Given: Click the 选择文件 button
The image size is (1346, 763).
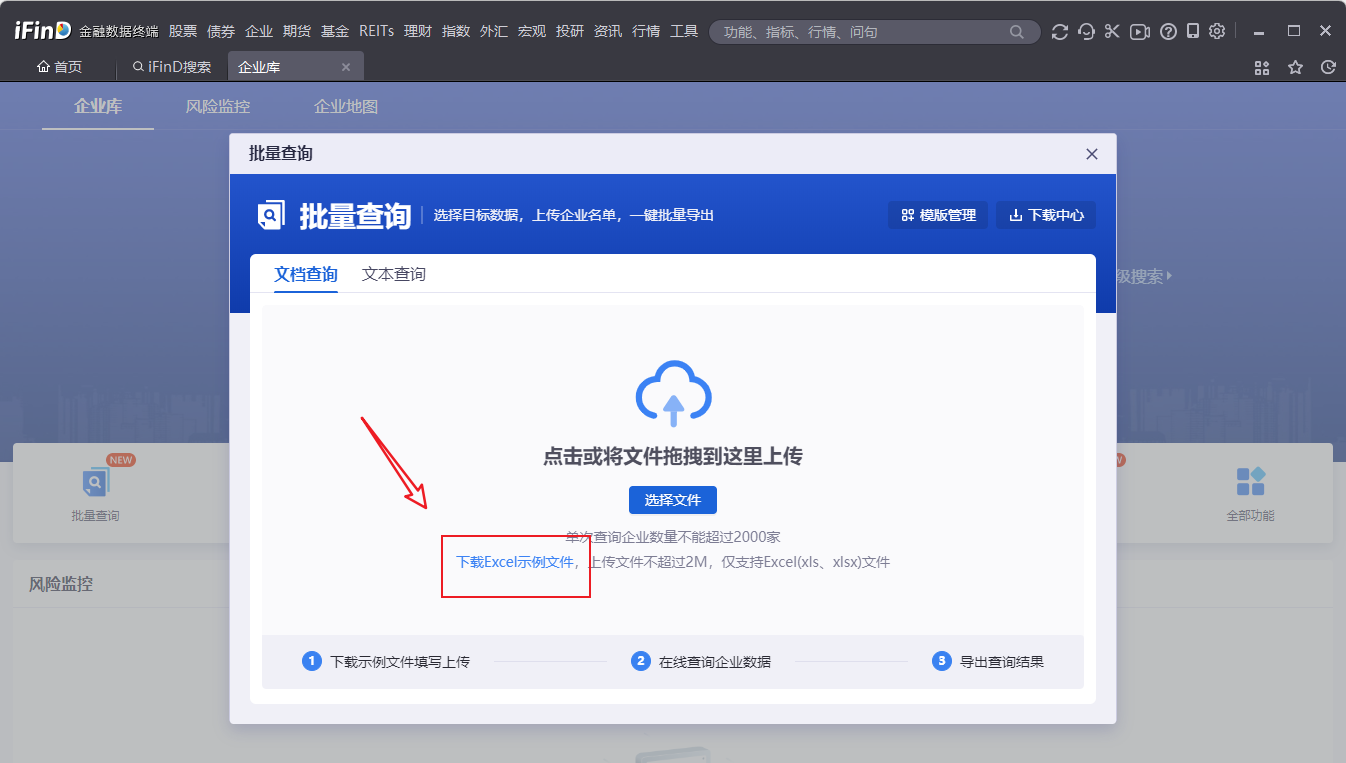Looking at the screenshot, I should (x=672, y=500).
